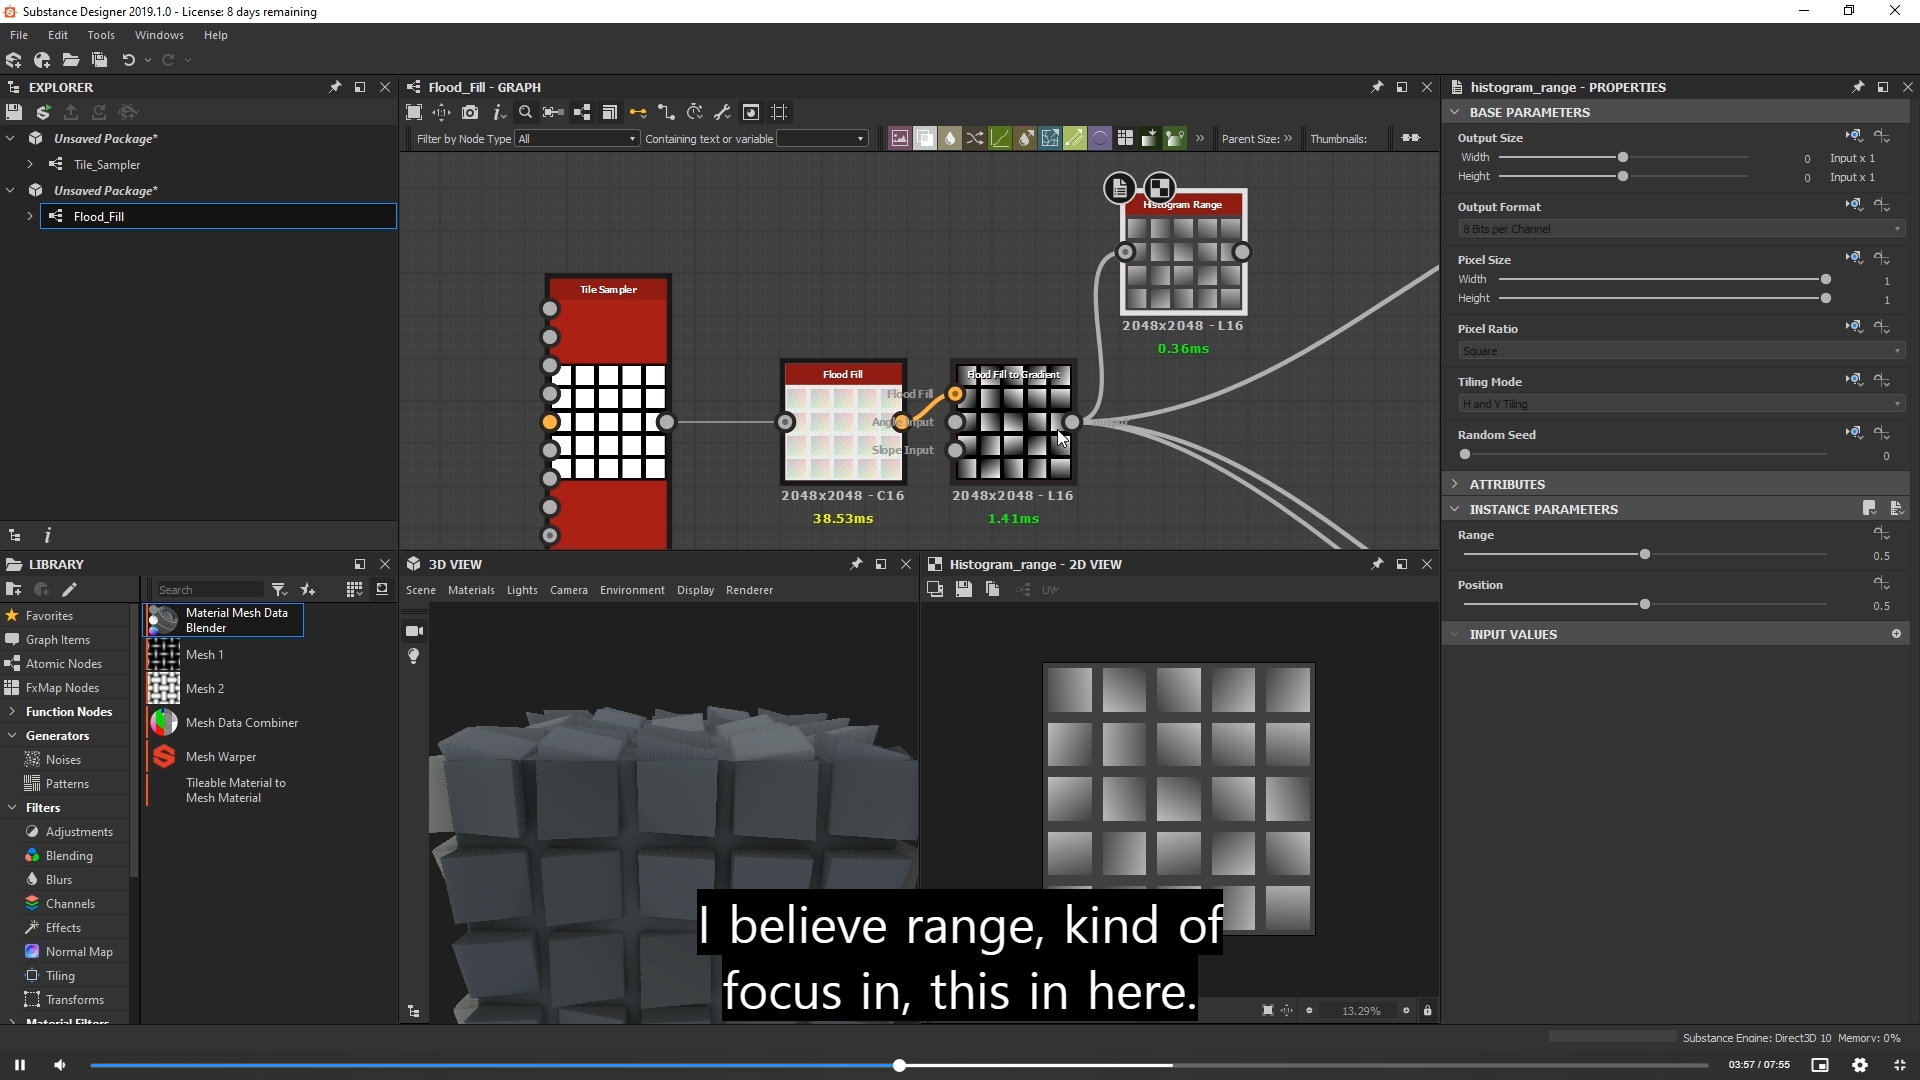Toggle lock icon in 2D view
The width and height of the screenshot is (1920, 1080).
tap(1427, 1011)
